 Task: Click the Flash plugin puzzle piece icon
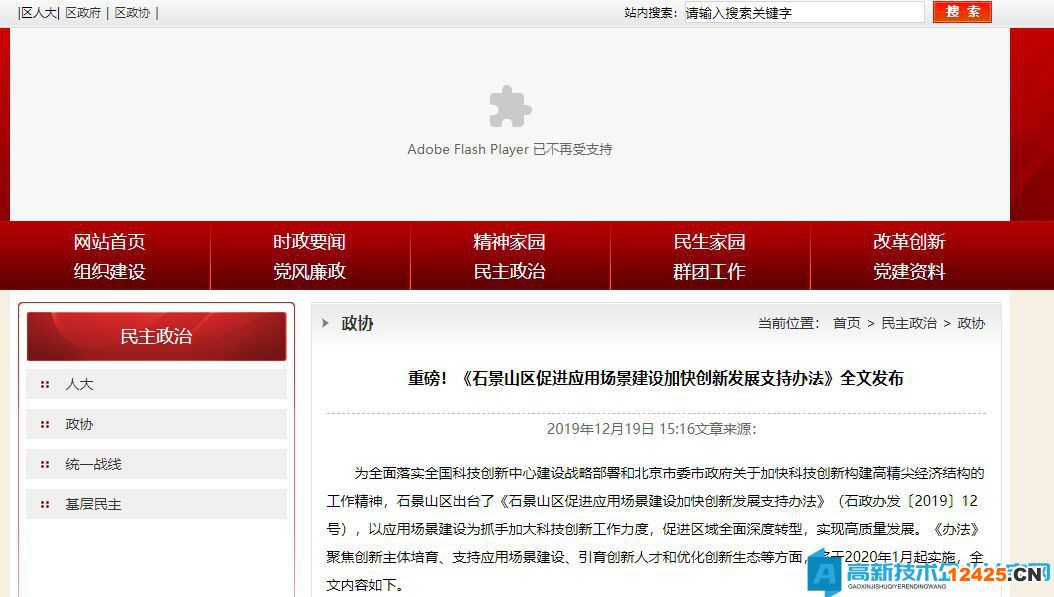pyautogui.click(x=510, y=107)
